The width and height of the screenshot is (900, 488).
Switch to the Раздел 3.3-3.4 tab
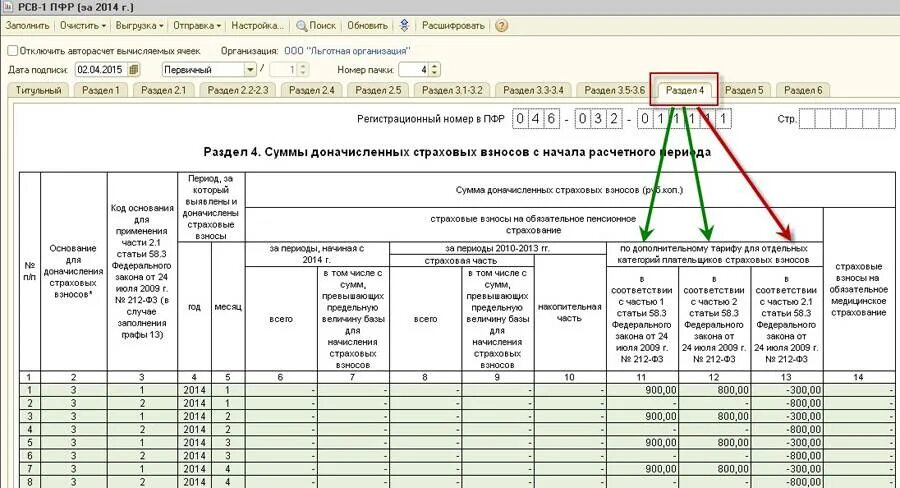click(533, 90)
